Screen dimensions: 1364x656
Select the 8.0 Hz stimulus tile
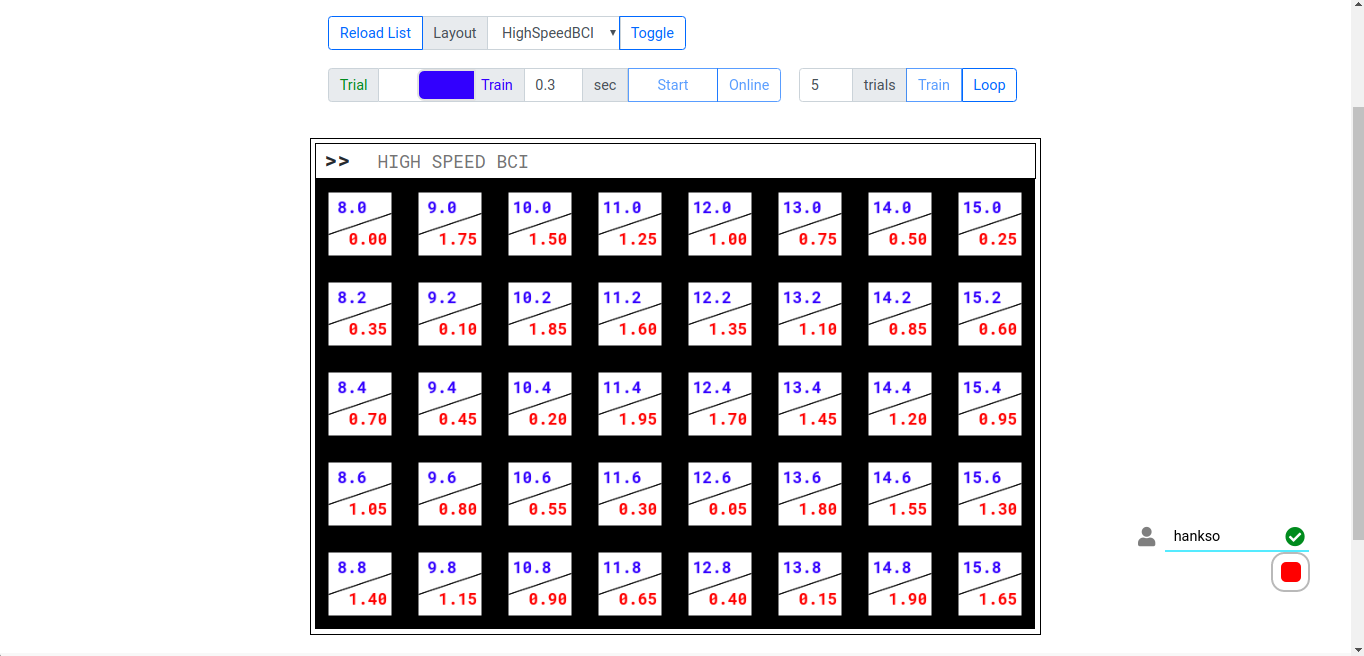[x=360, y=224]
